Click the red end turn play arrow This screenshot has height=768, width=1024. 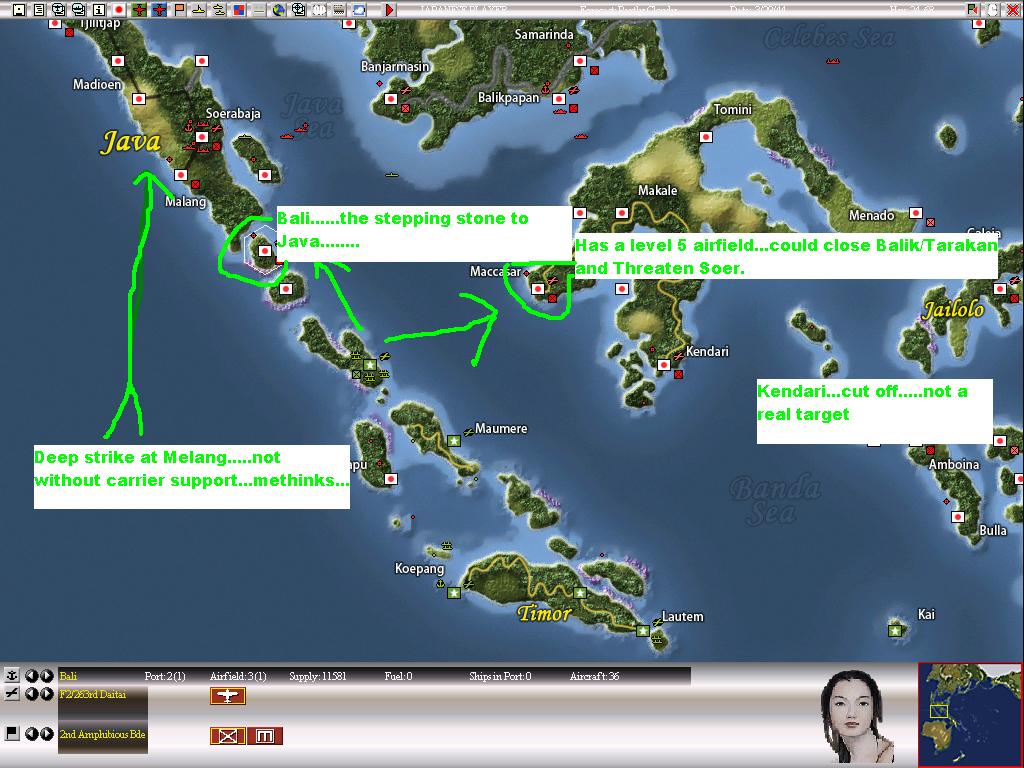[389, 10]
